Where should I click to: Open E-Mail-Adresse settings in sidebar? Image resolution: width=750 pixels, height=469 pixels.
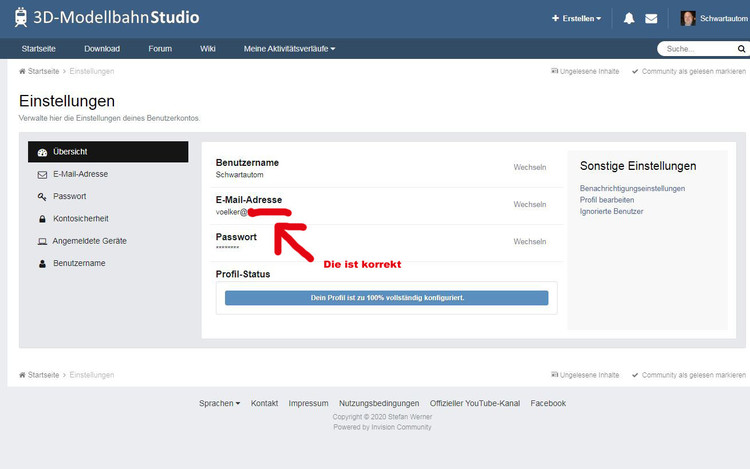(80, 174)
